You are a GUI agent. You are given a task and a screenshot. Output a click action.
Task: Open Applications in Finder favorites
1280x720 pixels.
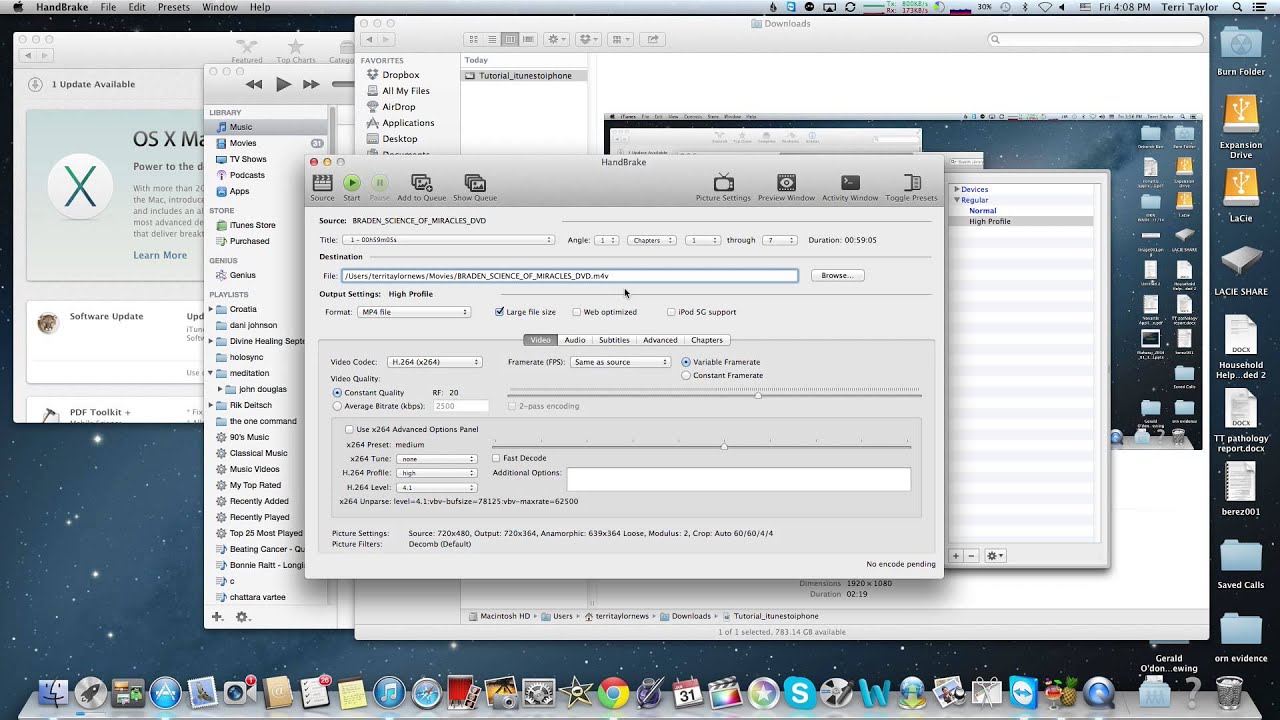(407, 123)
